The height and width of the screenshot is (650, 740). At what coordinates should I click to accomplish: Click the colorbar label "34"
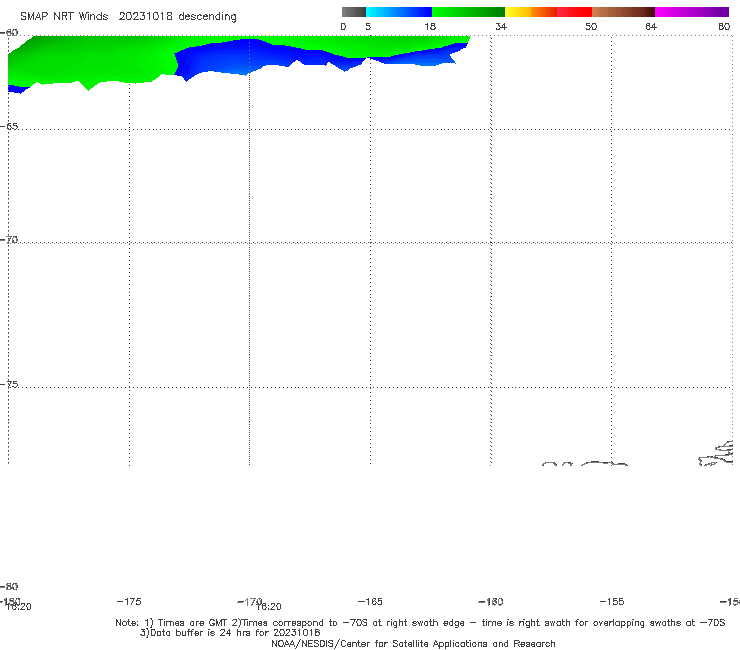(501, 27)
